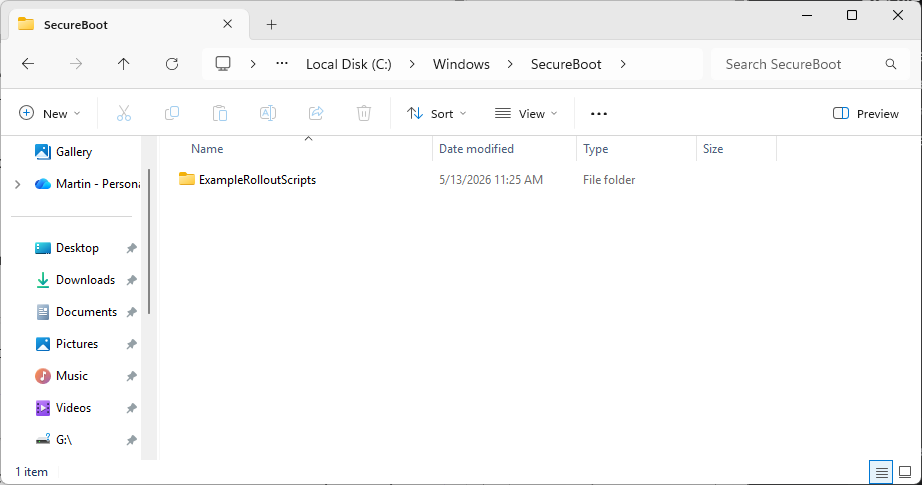Expand chevron after Windows breadcrumb
This screenshot has width=922, height=485.
tap(510, 64)
